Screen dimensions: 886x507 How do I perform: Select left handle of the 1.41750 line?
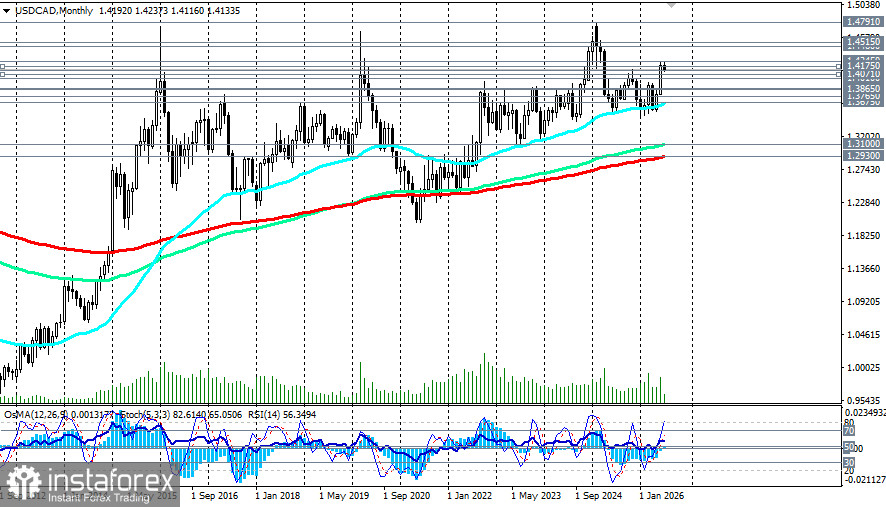(x=2, y=67)
